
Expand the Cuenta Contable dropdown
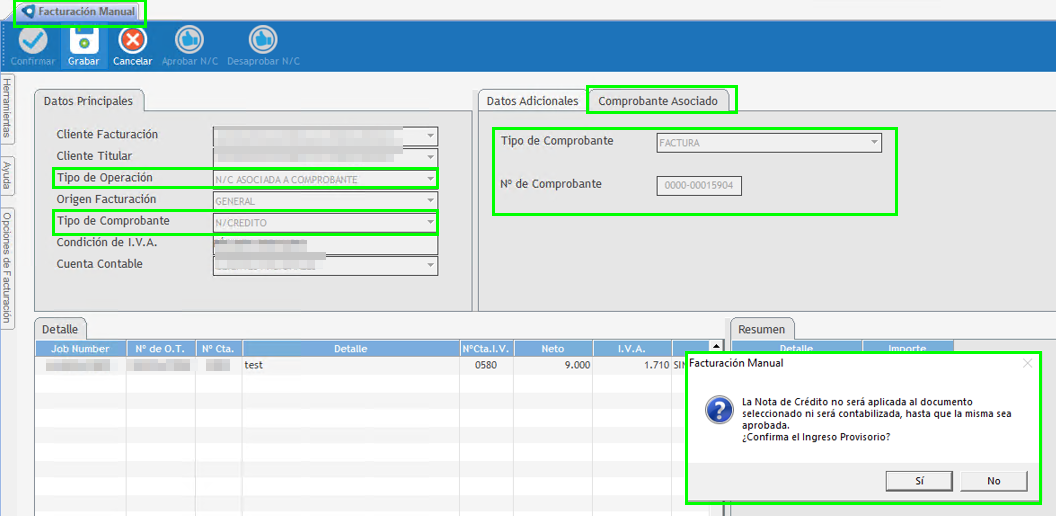(430, 265)
